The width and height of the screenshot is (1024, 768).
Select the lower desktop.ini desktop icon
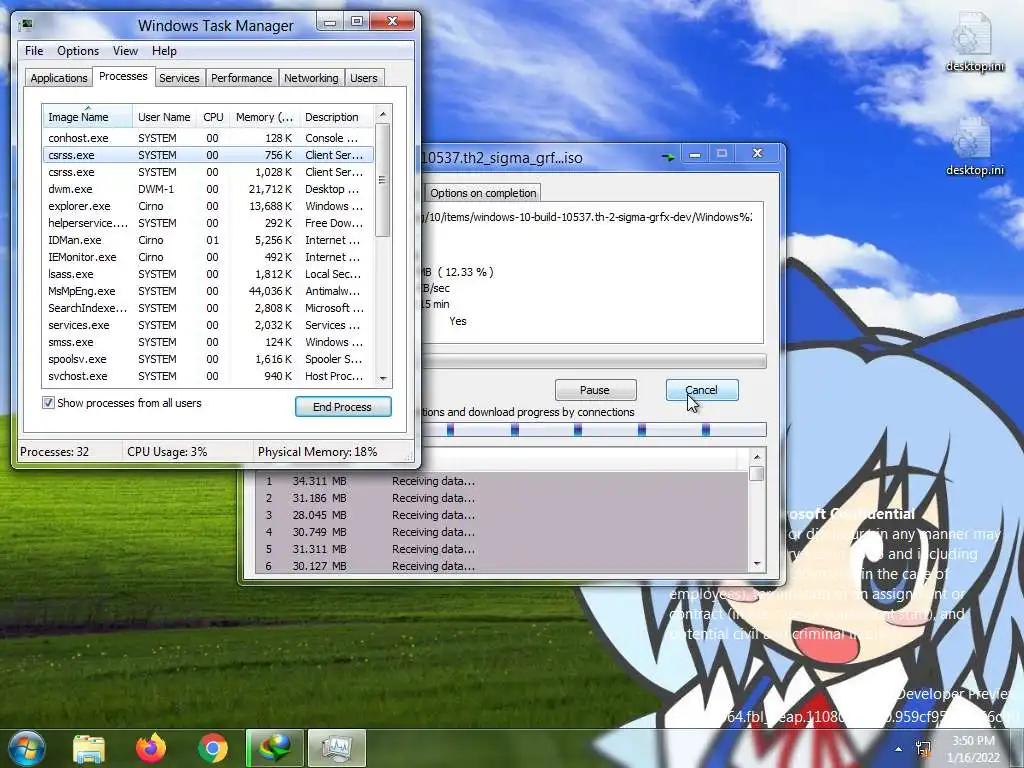click(974, 146)
